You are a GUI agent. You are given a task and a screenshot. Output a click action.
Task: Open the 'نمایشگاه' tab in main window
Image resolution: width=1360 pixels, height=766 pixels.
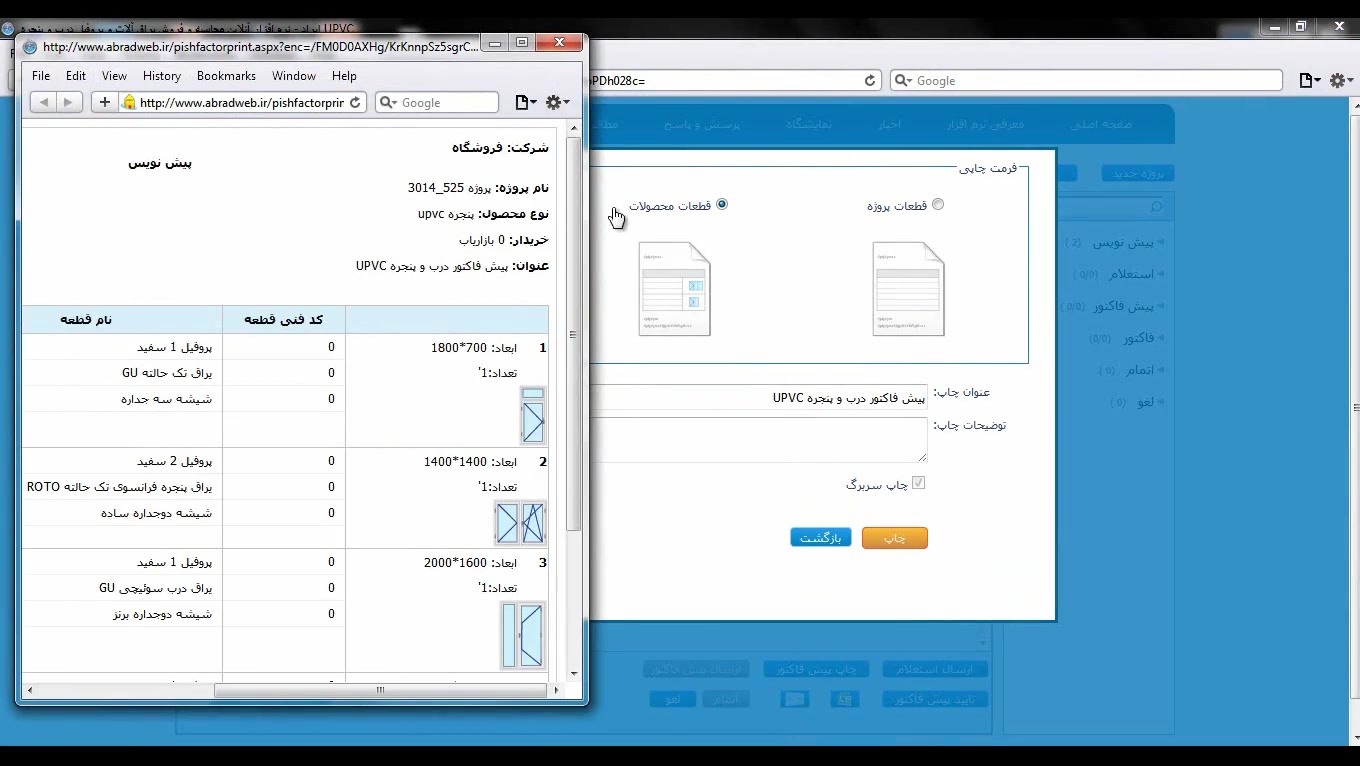tap(809, 124)
